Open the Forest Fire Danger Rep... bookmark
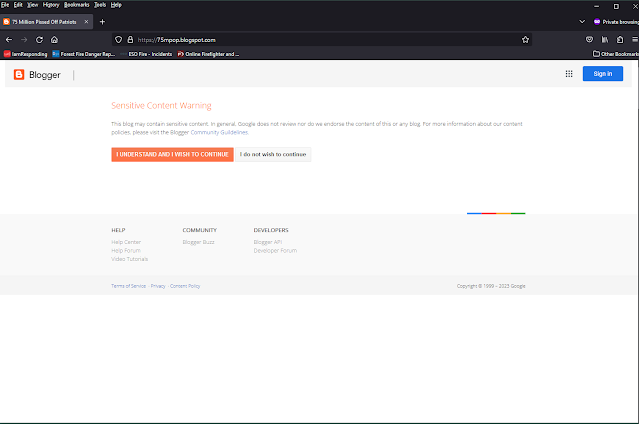639x424 pixels. pos(84,54)
